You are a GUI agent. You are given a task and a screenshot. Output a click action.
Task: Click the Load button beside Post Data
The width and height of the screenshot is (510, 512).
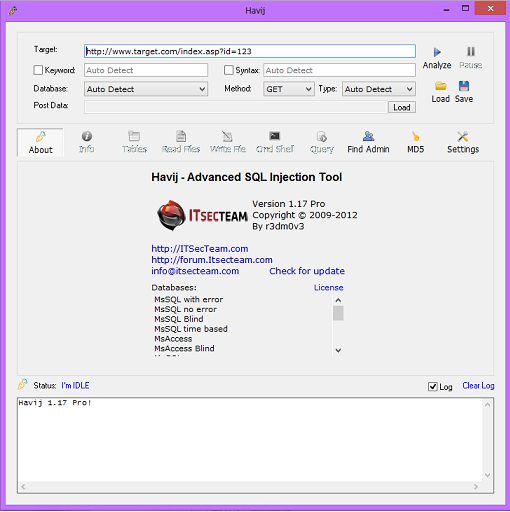pos(402,107)
